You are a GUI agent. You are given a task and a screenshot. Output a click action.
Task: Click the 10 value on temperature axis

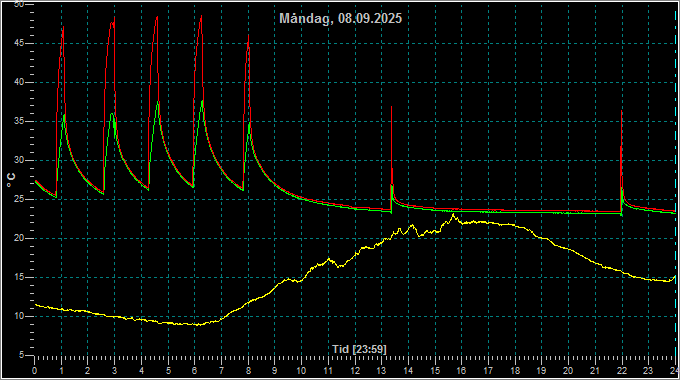(x=19, y=316)
